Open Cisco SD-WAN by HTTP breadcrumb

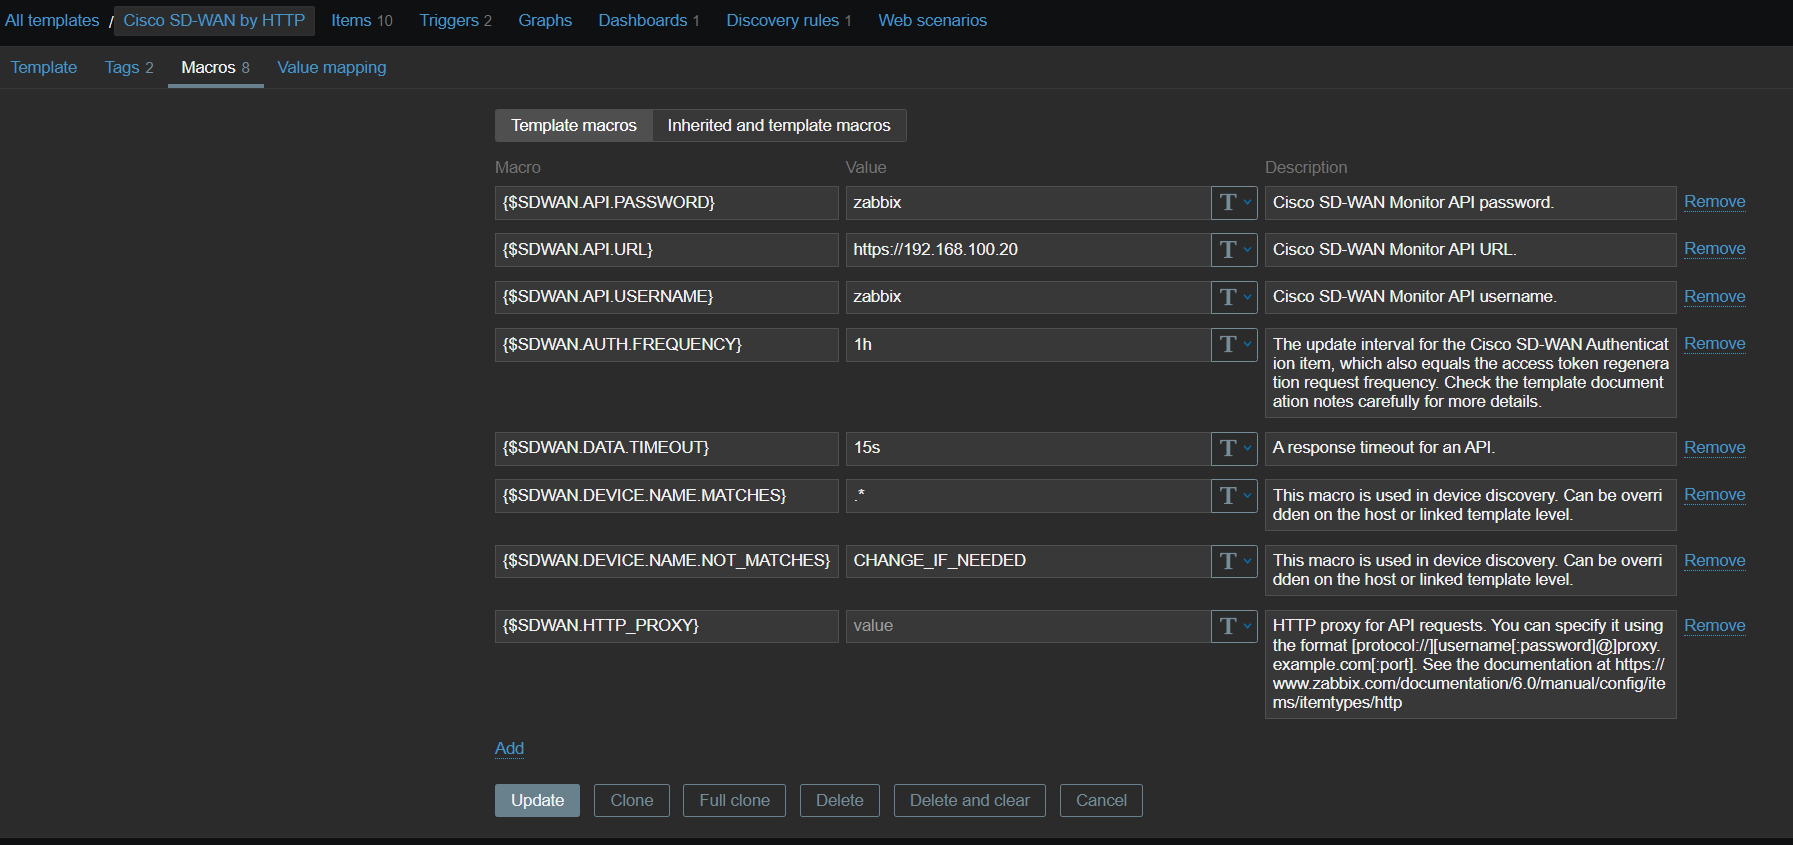click(x=214, y=20)
